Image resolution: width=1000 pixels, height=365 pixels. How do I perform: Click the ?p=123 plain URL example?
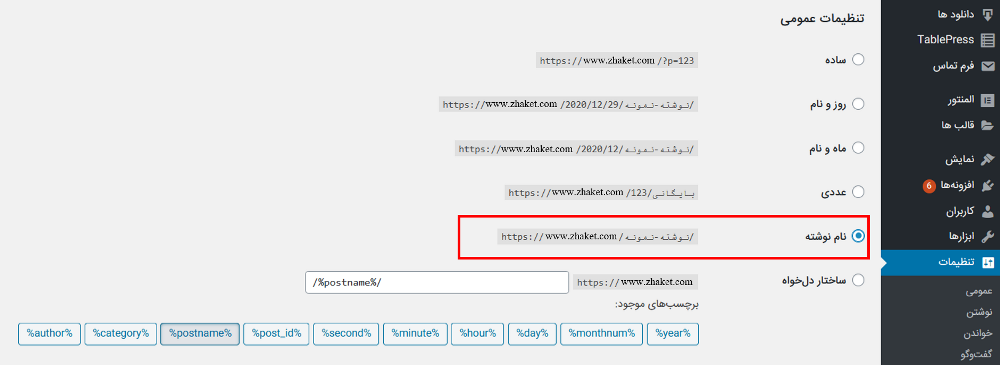click(x=617, y=61)
